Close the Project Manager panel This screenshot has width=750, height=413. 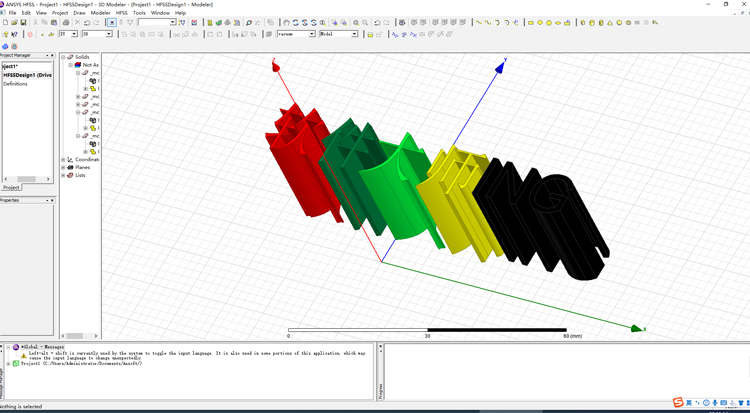(54, 56)
